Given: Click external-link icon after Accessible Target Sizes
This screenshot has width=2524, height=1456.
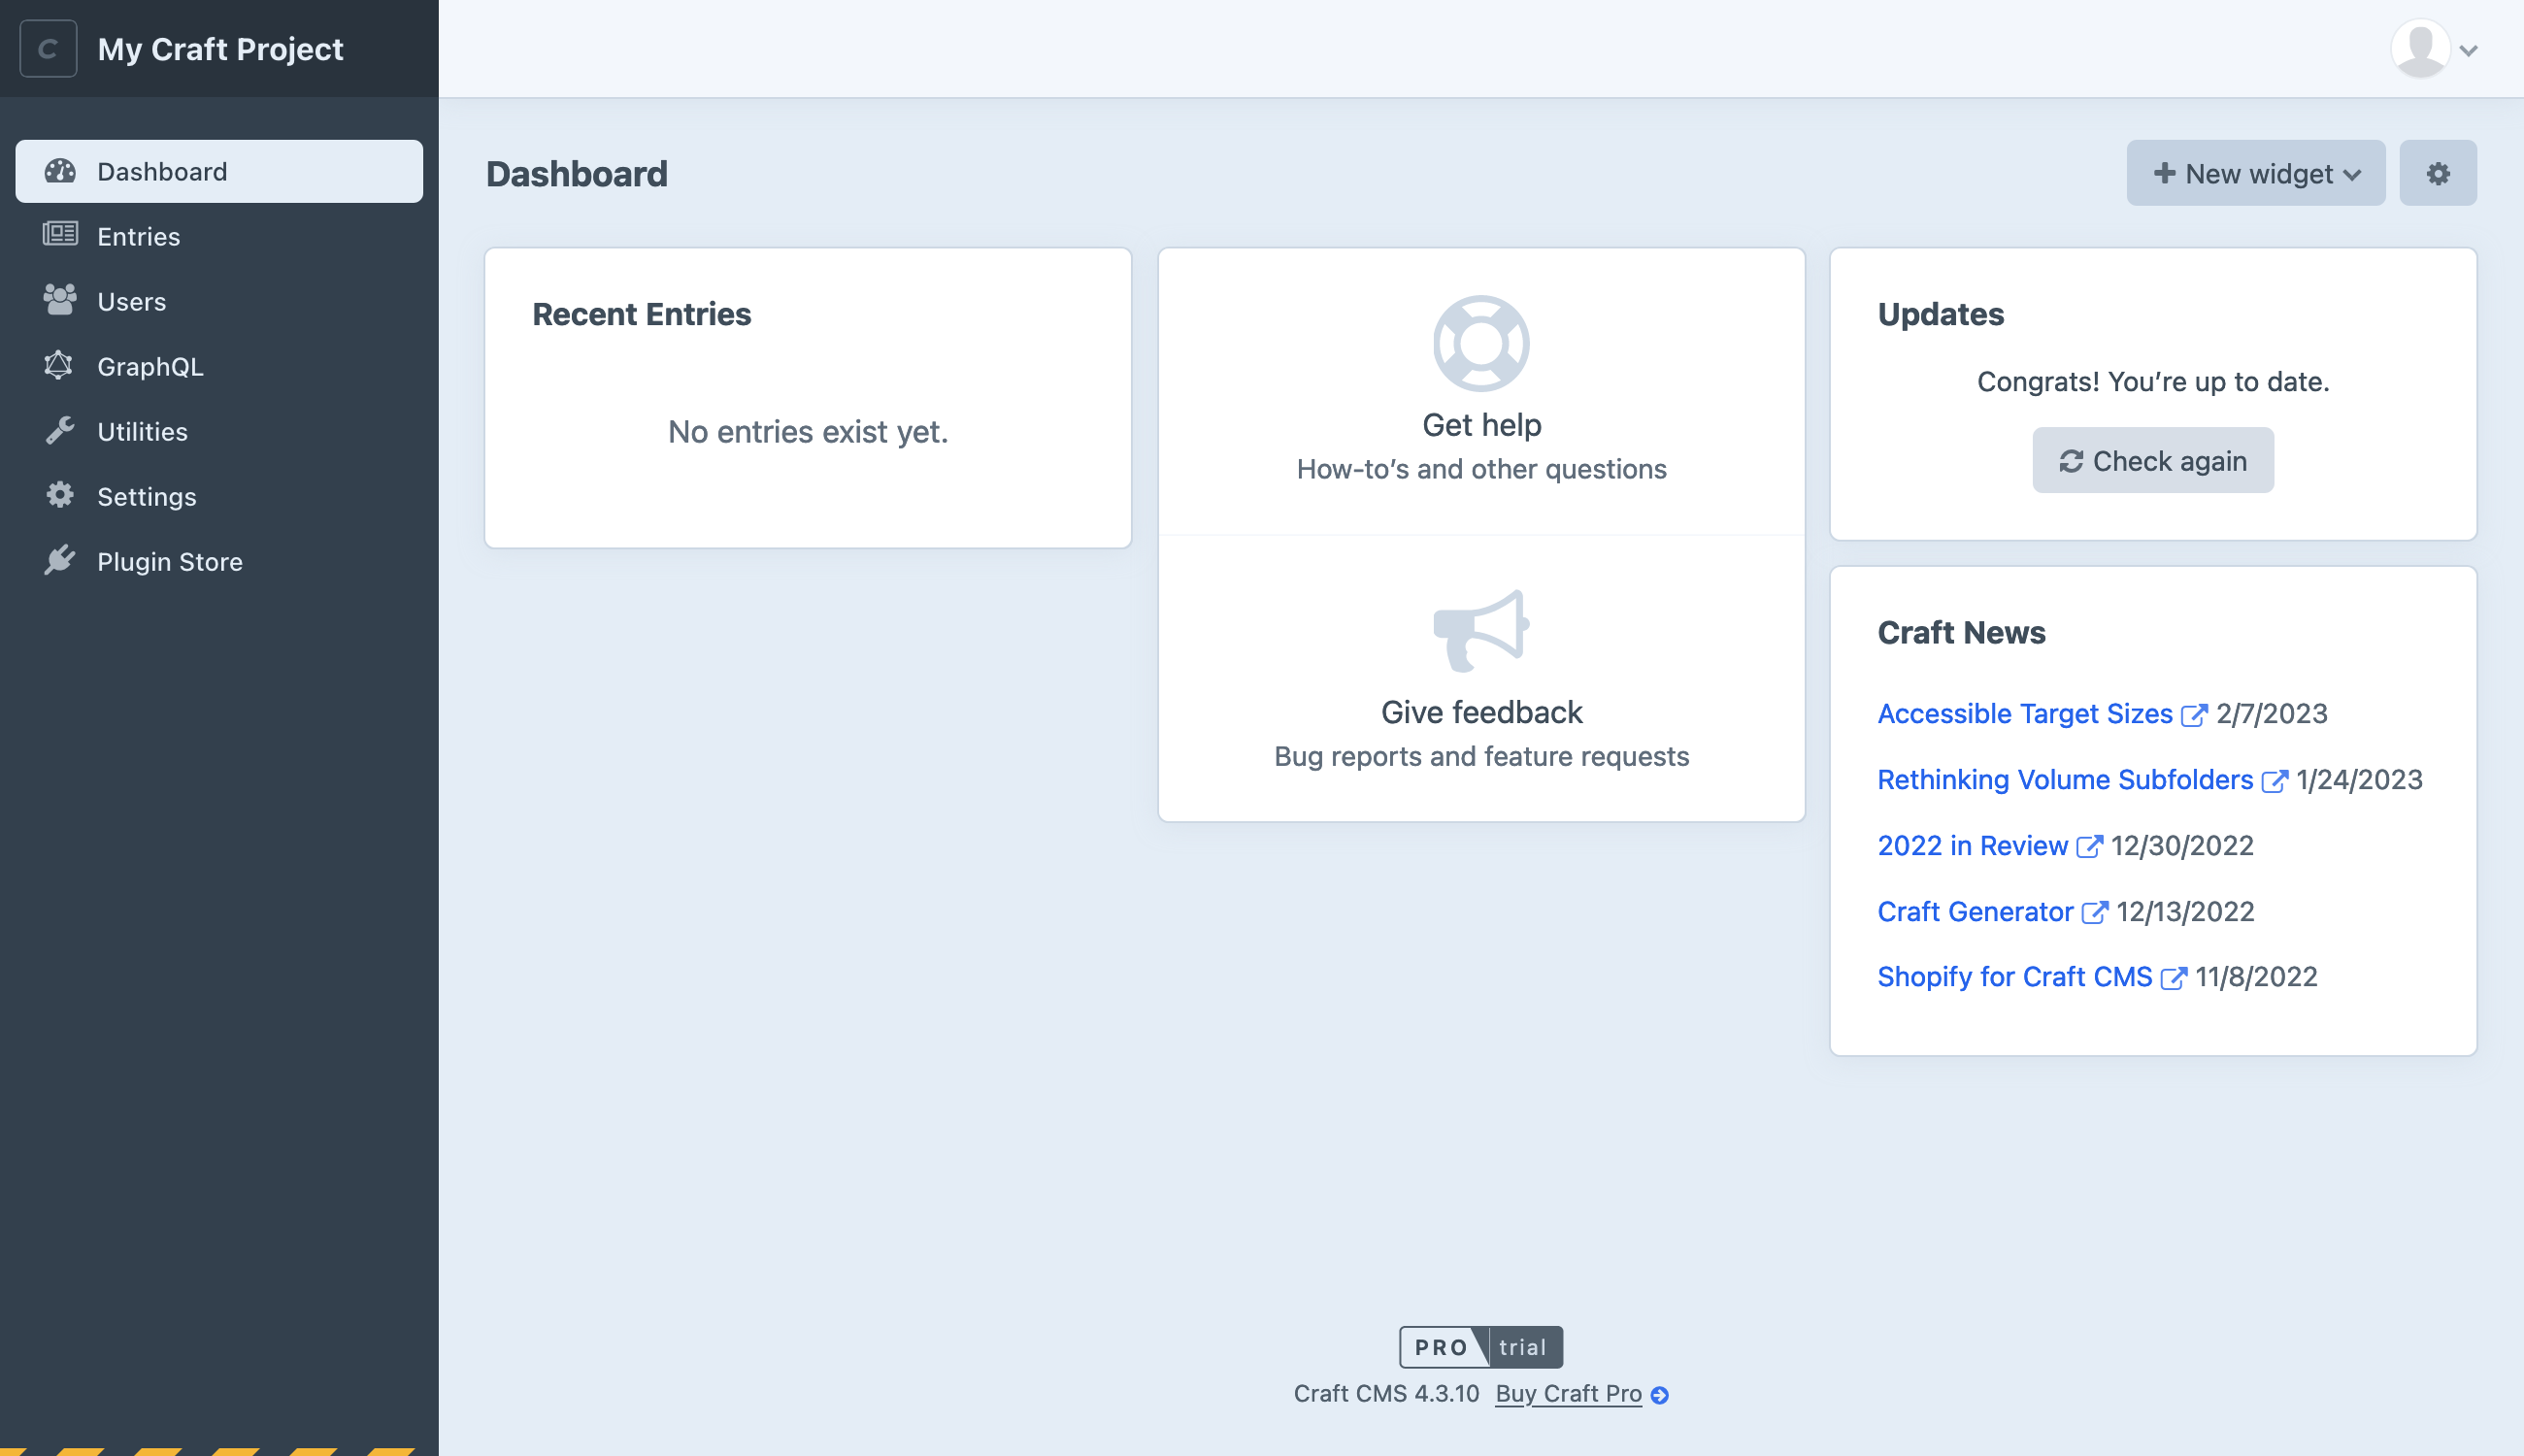Looking at the screenshot, I should pyautogui.click(x=2194, y=715).
